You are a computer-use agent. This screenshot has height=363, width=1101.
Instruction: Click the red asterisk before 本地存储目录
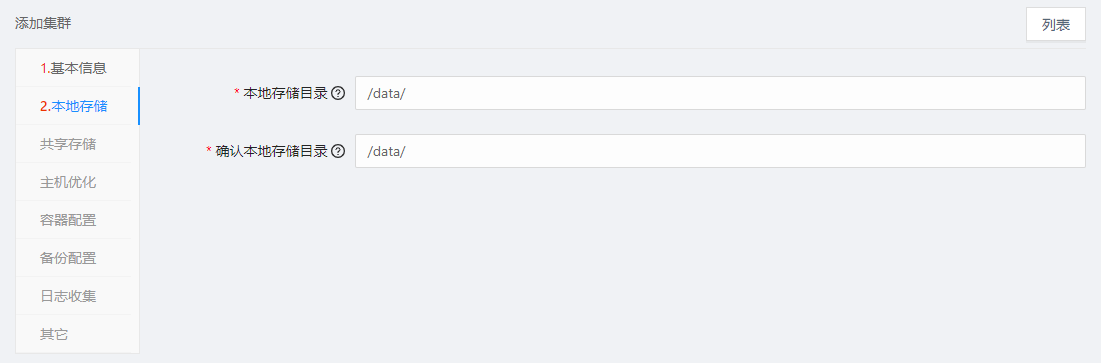237,92
